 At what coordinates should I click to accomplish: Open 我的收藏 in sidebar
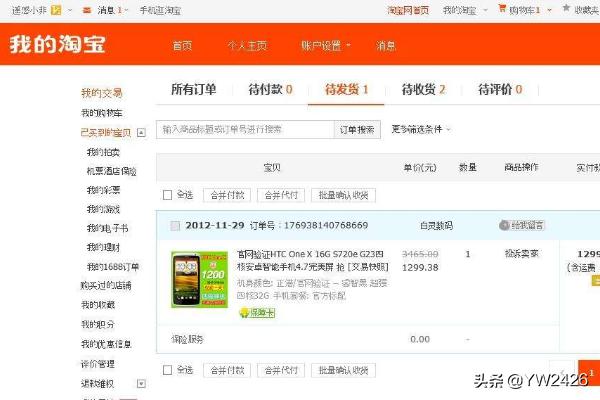[98, 305]
